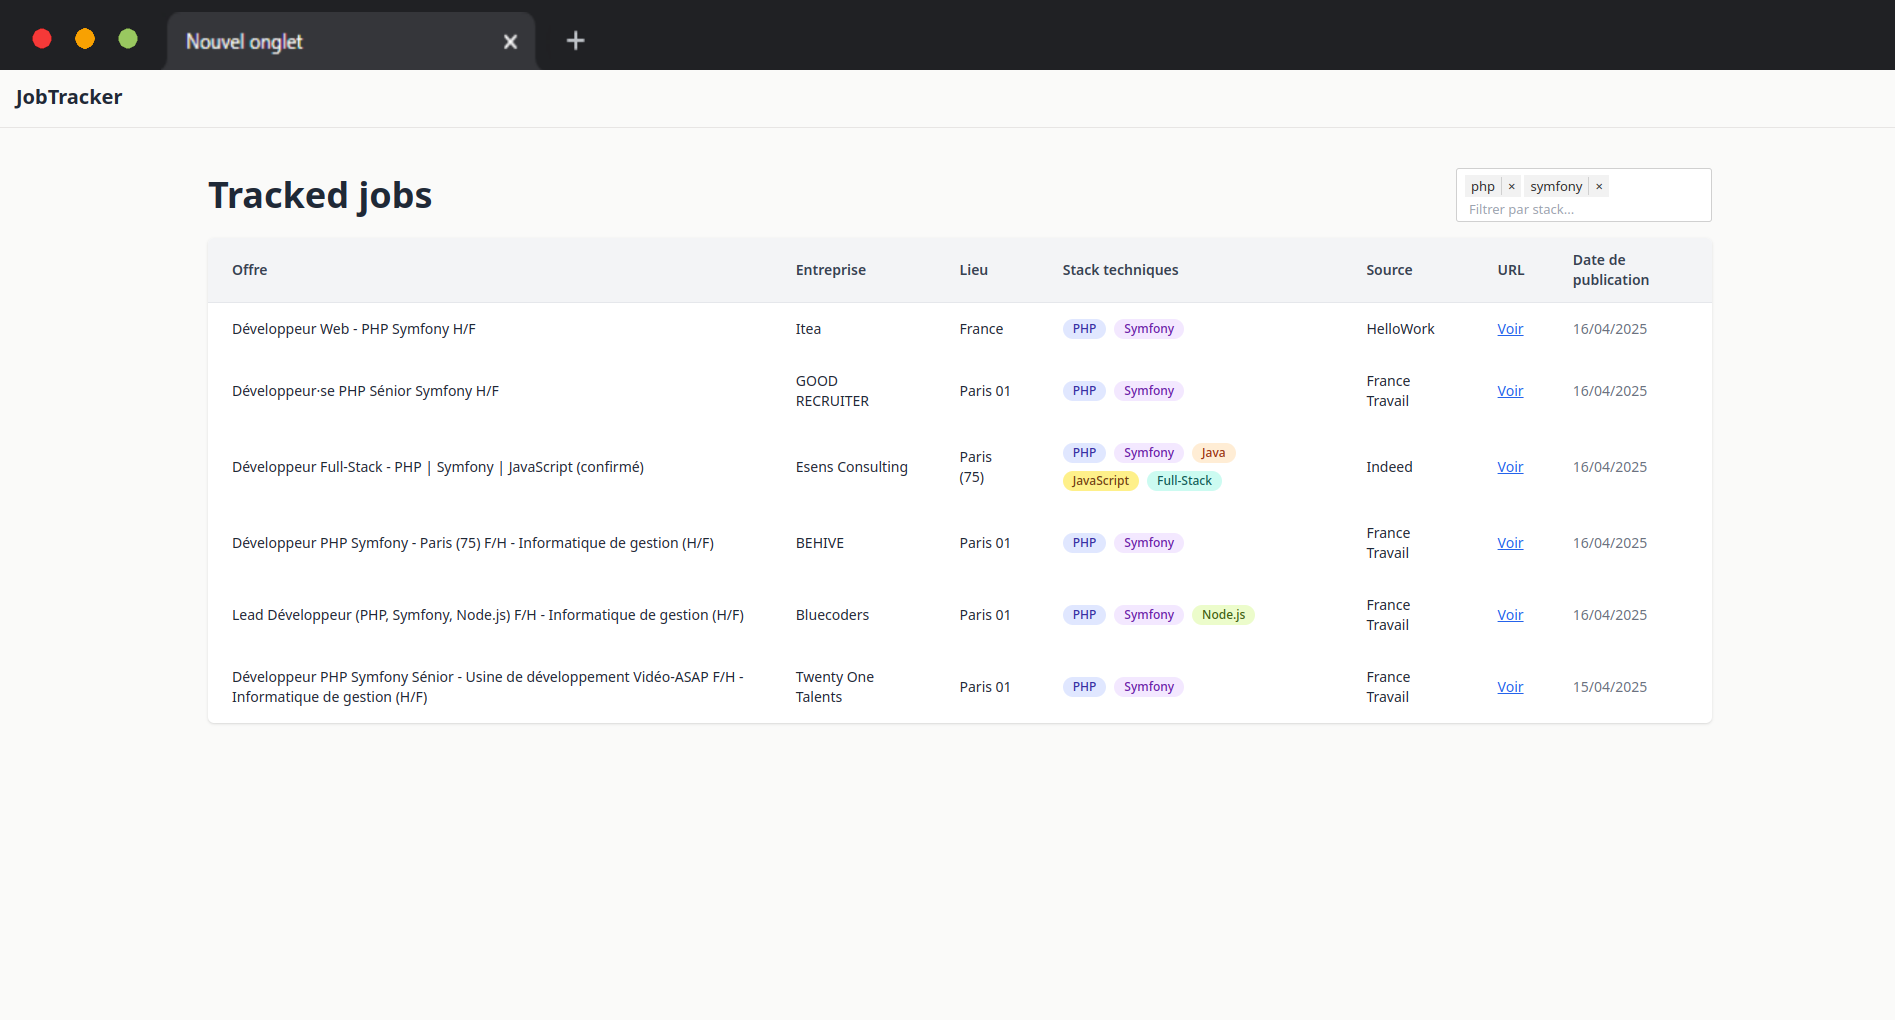The height and width of the screenshot is (1020, 1895).
Task: Remove the php filter tag
Action: click(x=1511, y=187)
